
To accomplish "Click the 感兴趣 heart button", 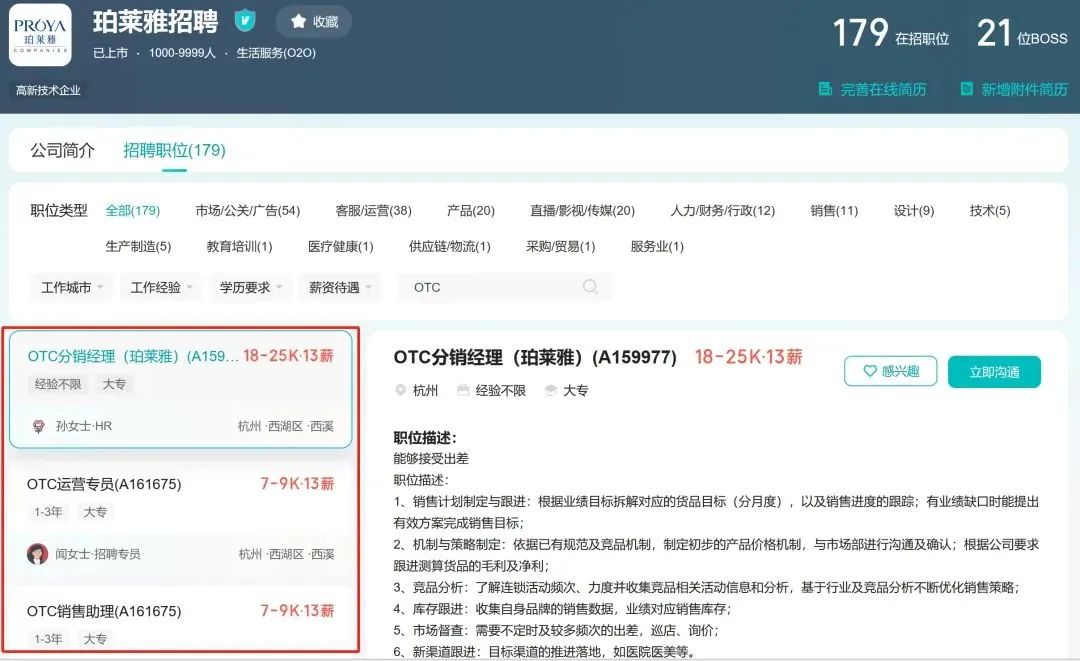I will point(891,371).
